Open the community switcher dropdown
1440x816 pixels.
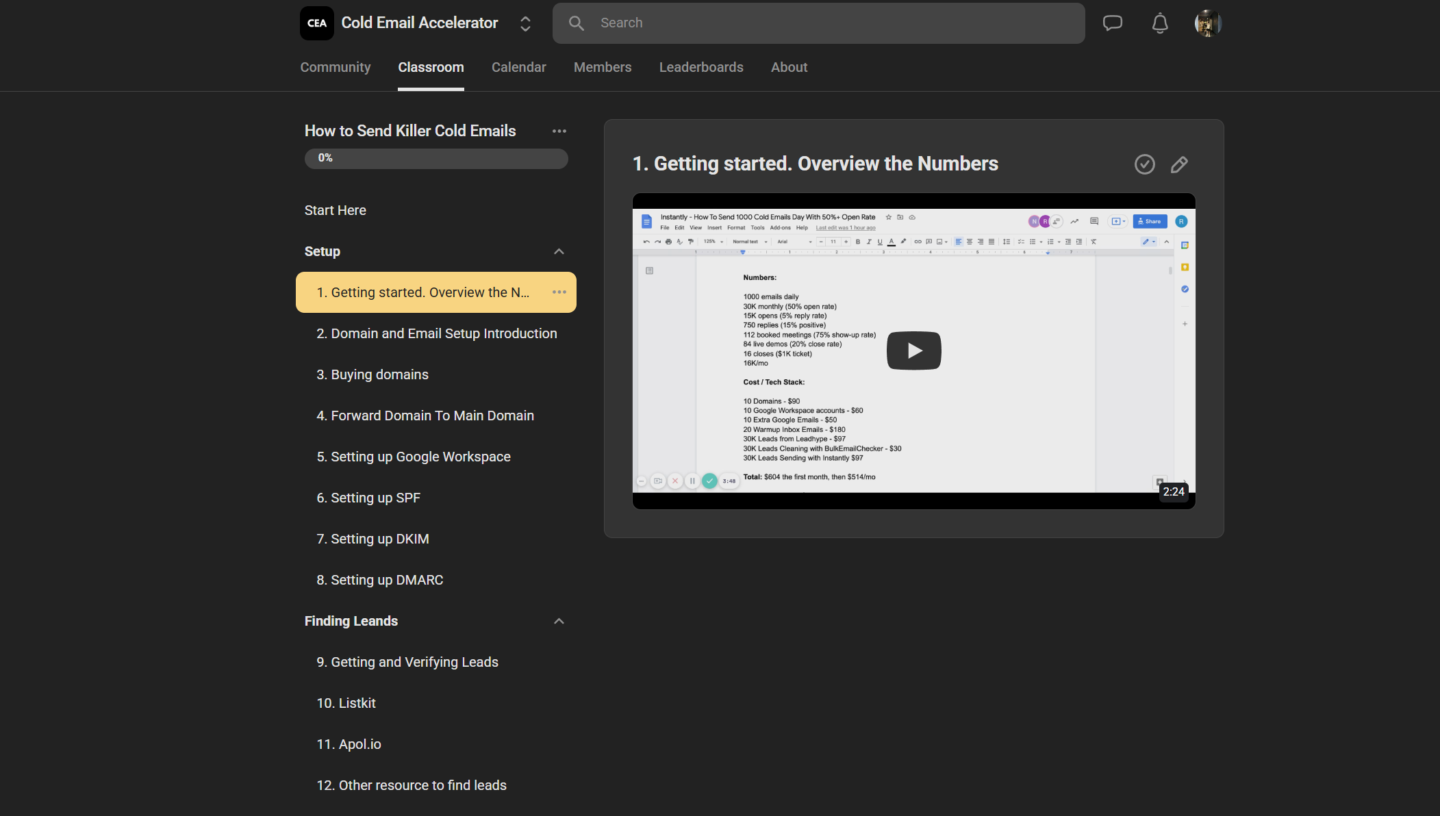pyautogui.click(x=525, y=23)
